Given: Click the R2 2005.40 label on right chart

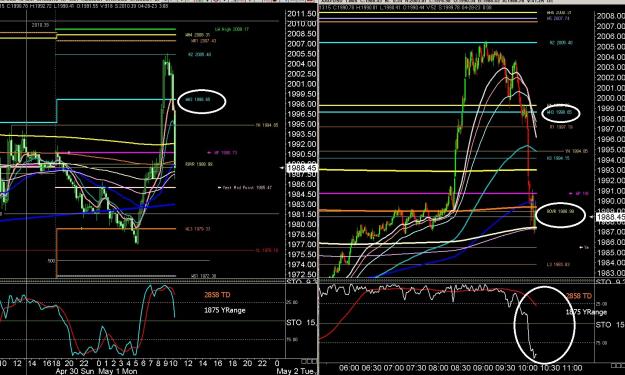Looking at the screenshot, I should tap(561, 42).
